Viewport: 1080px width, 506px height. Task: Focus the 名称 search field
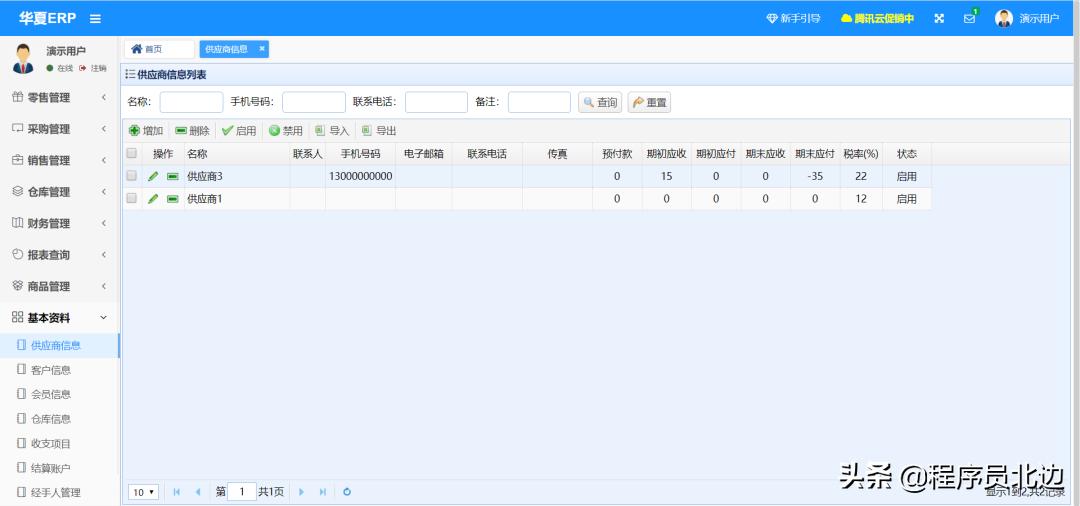pyautogui.click(x=191, y=103)
